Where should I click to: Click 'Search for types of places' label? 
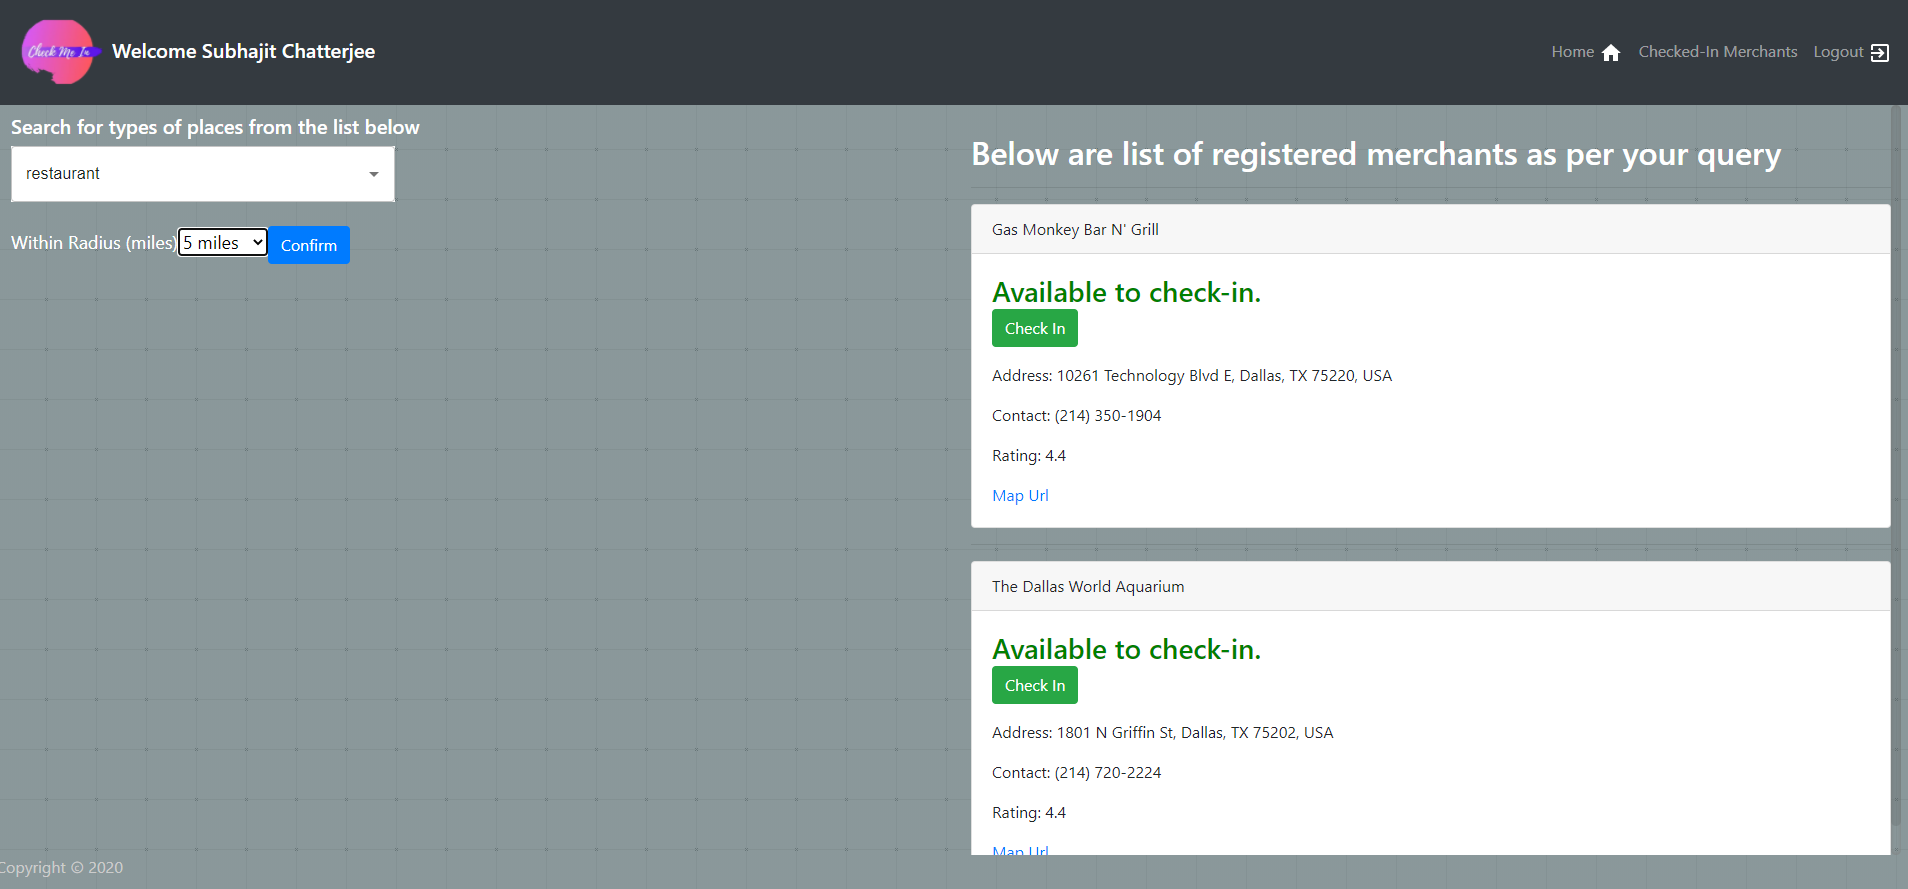coord(215,127)
